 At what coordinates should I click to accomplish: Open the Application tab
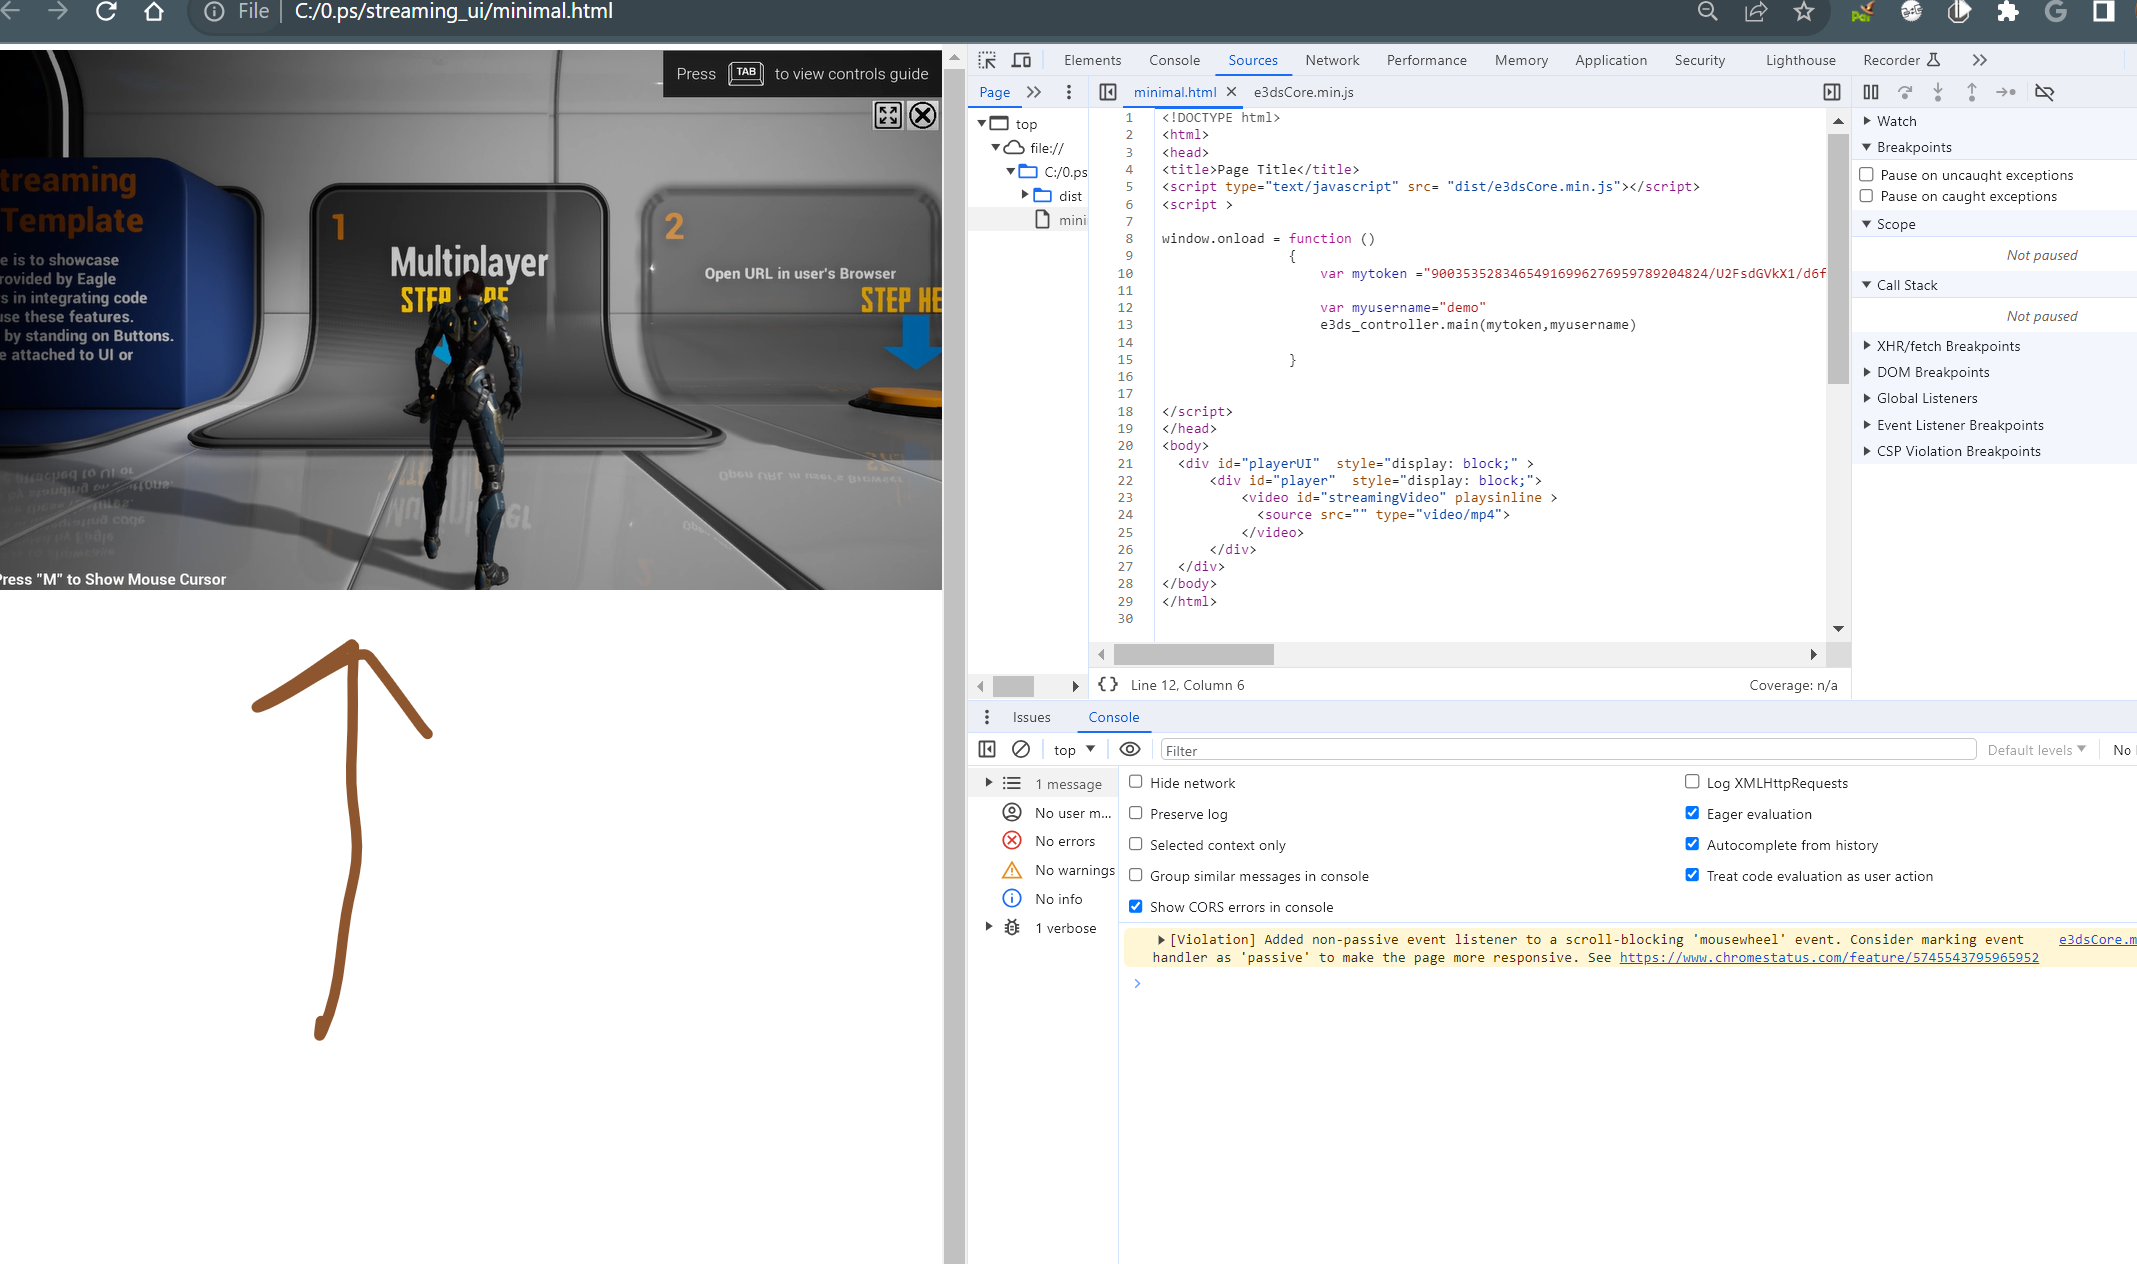tap(1611, 60)
